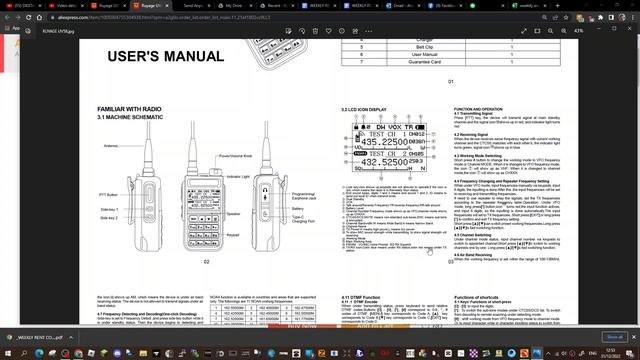Click the volume icon in system tray
This screenshot has height=360, width=640.
pyautogui.click(x=564, y=353)
